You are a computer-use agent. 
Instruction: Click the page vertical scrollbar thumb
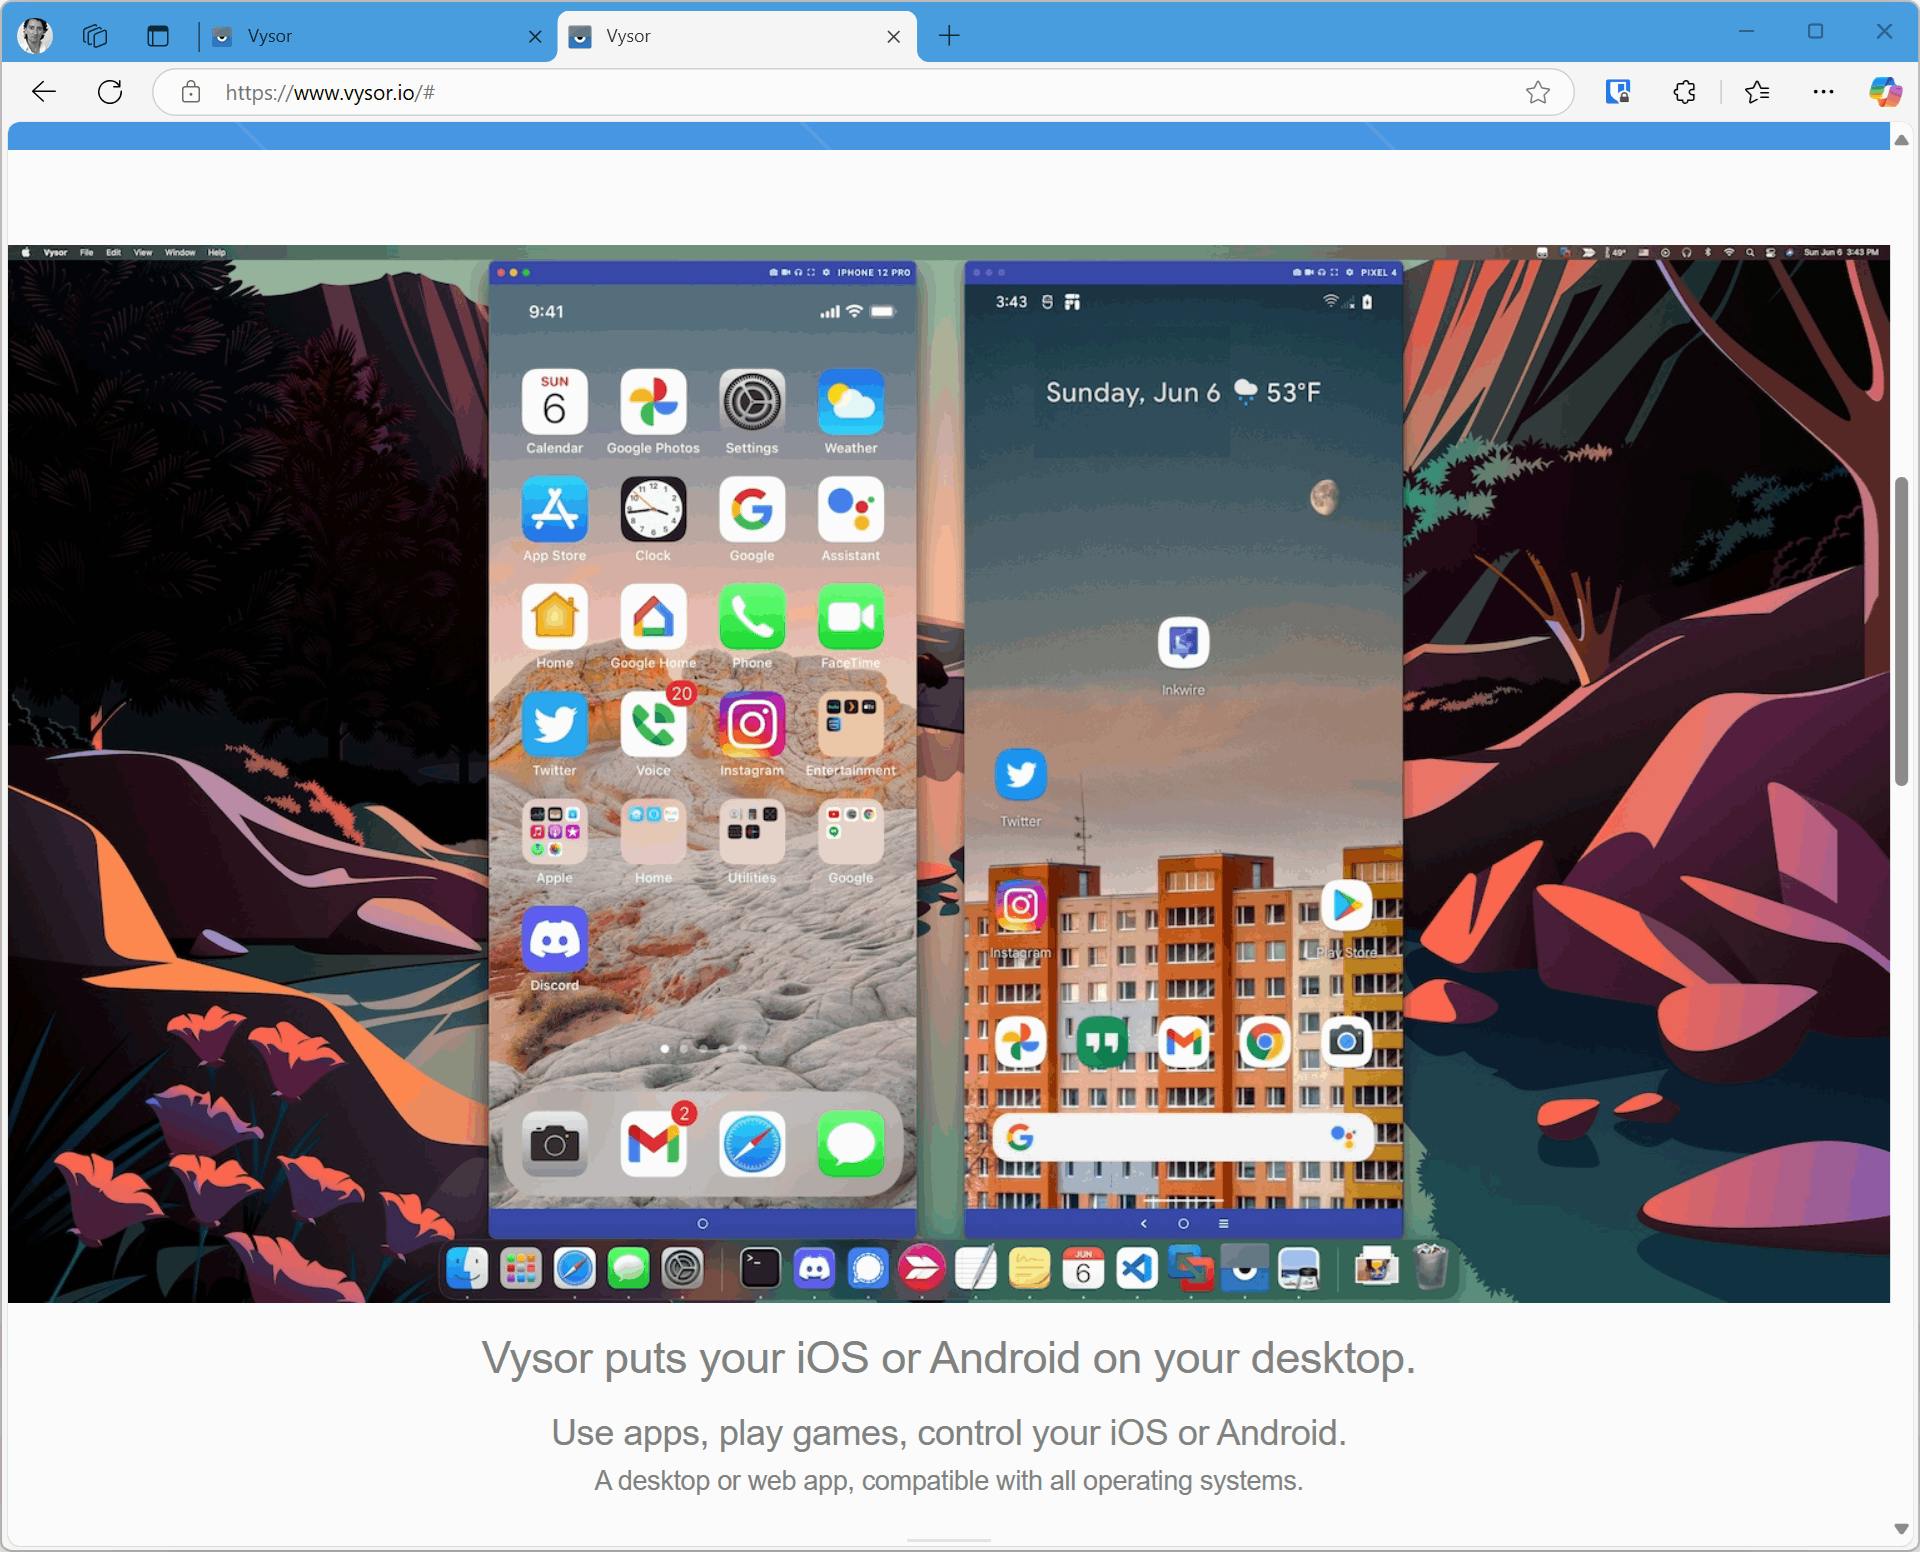(1901, 630)
